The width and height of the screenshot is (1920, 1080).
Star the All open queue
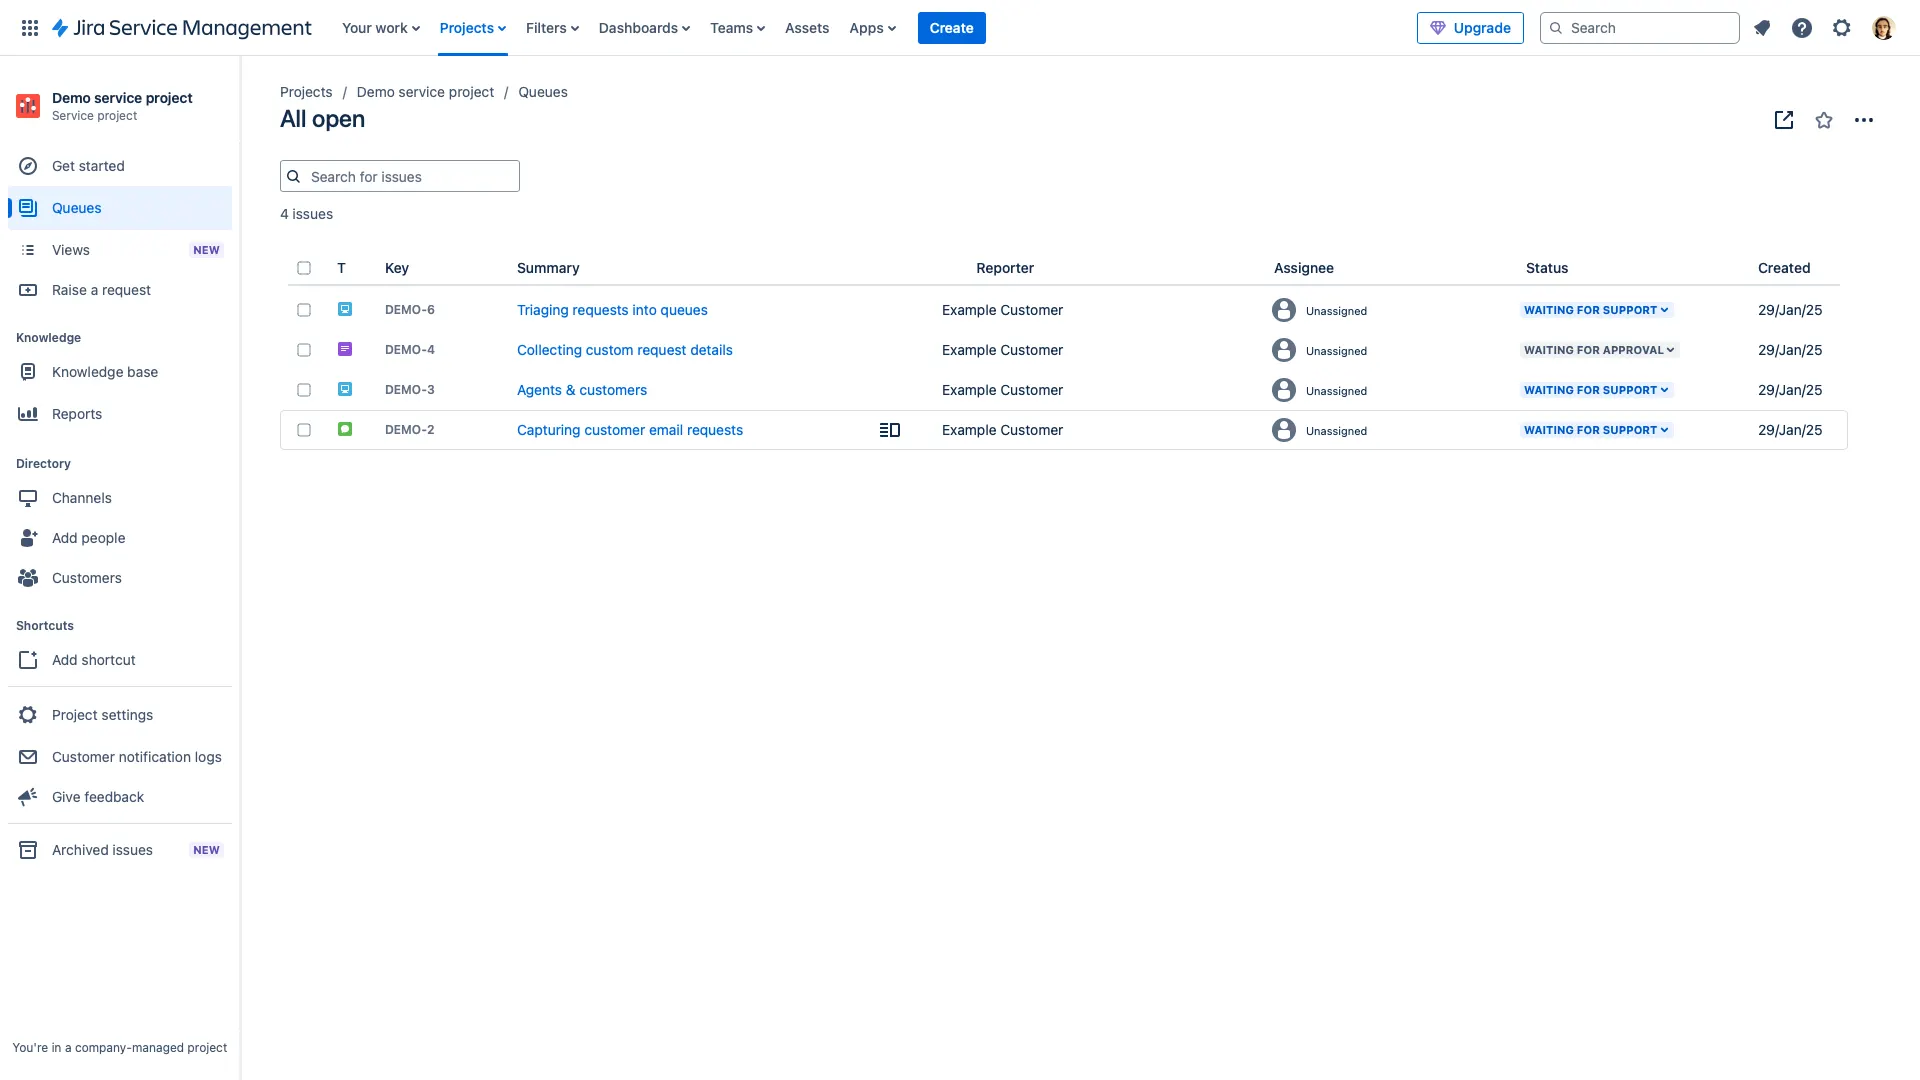1824,120
